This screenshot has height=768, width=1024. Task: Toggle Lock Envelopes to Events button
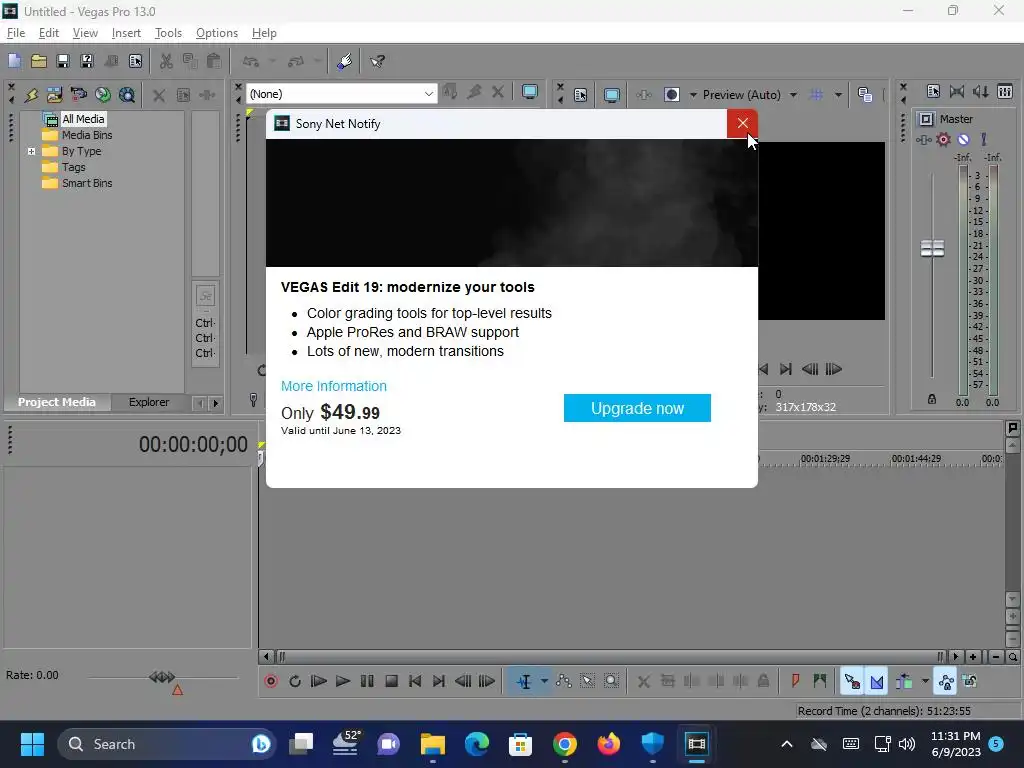(946, 681)
